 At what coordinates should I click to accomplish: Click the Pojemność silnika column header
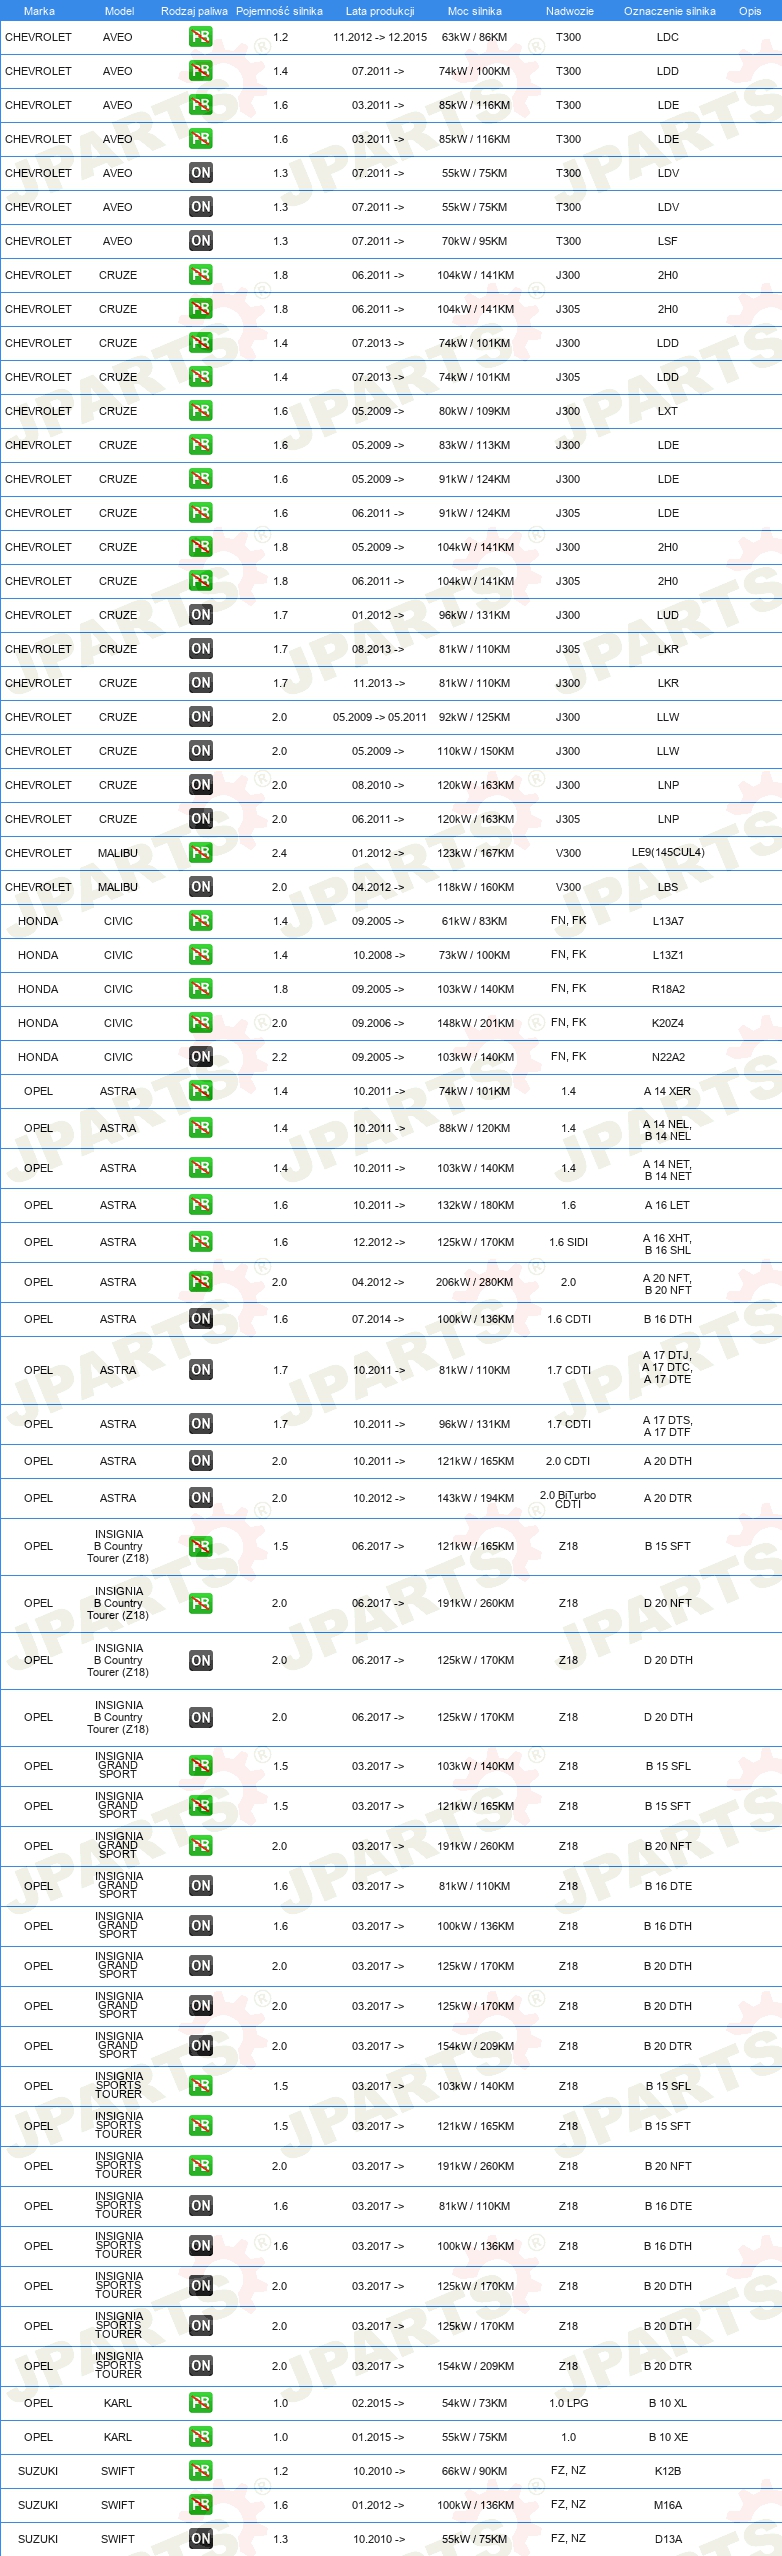coord(279,11)
